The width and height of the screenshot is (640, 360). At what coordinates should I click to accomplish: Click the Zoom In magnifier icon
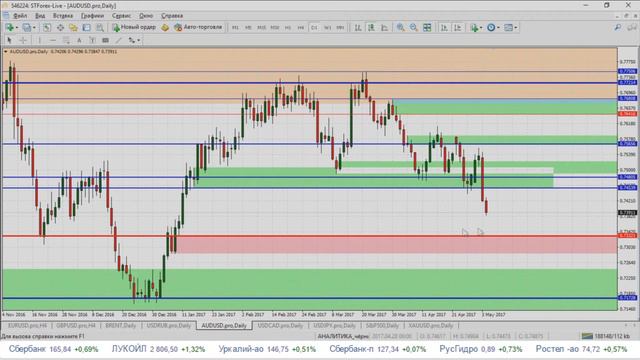coord(400,27)
